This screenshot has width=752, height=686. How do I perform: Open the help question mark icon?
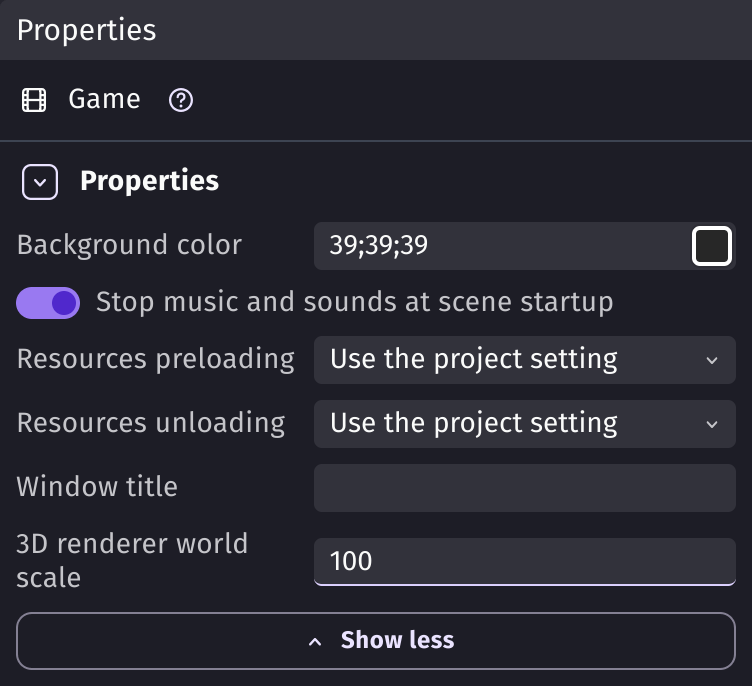click(181, 100)
